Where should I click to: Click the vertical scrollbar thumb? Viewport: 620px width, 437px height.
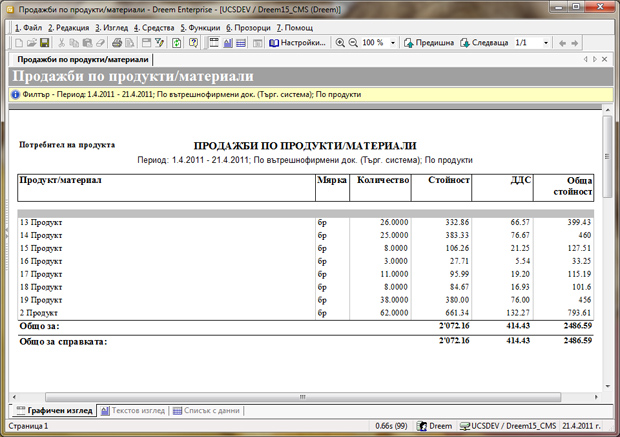(x=607, y=157)
